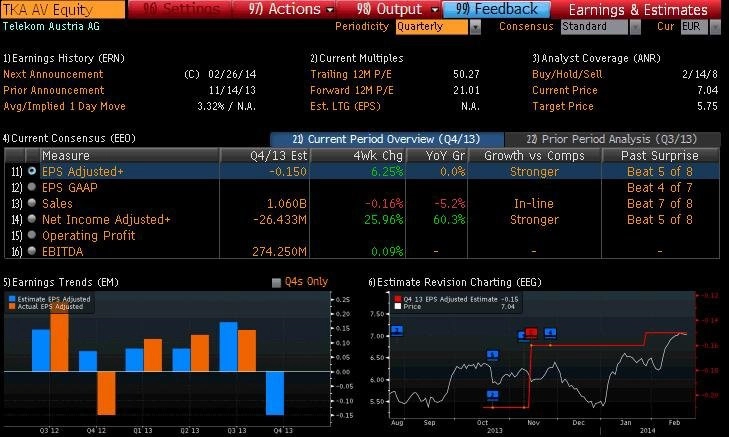Click the Telekom Austria AG company name
Viewport: 729px width, 437px height.
pyautogui.click(x=51, y=26)
